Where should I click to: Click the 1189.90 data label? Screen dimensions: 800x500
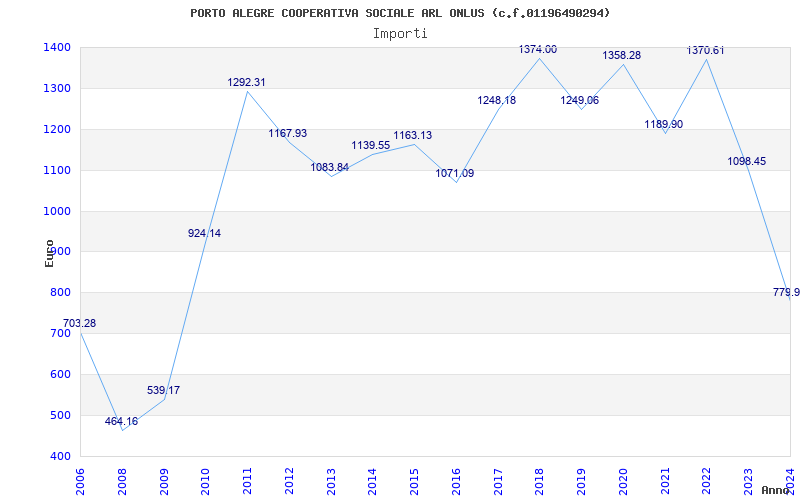click(x=663, y=124)
